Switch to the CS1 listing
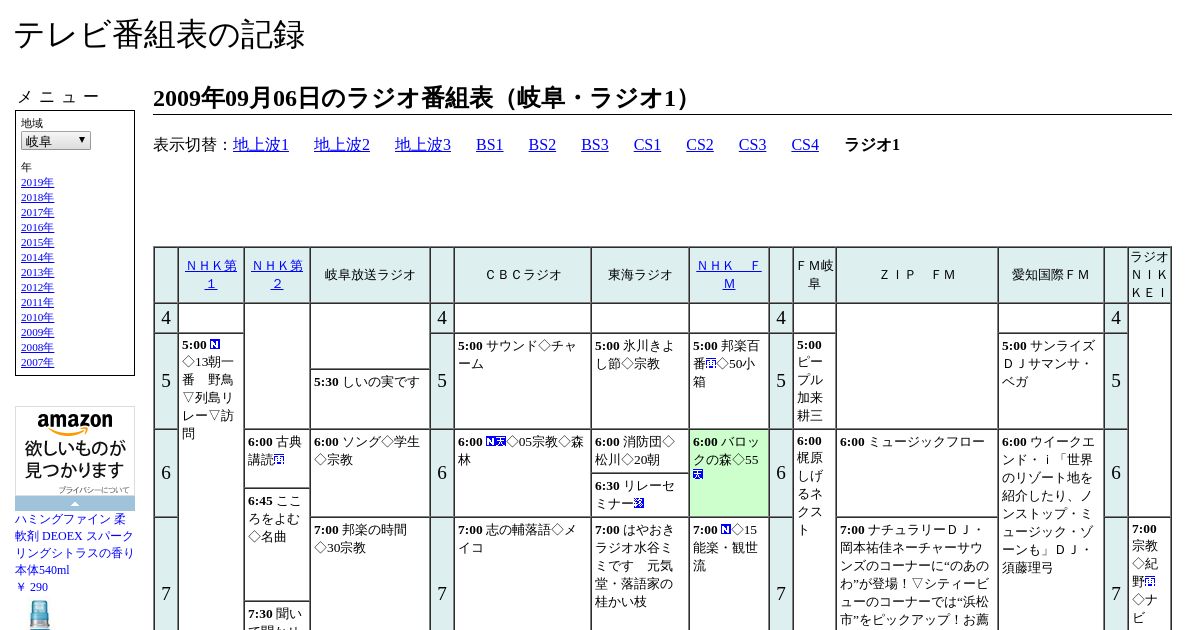Screen dimensions: 1200x630 (647, 145)
